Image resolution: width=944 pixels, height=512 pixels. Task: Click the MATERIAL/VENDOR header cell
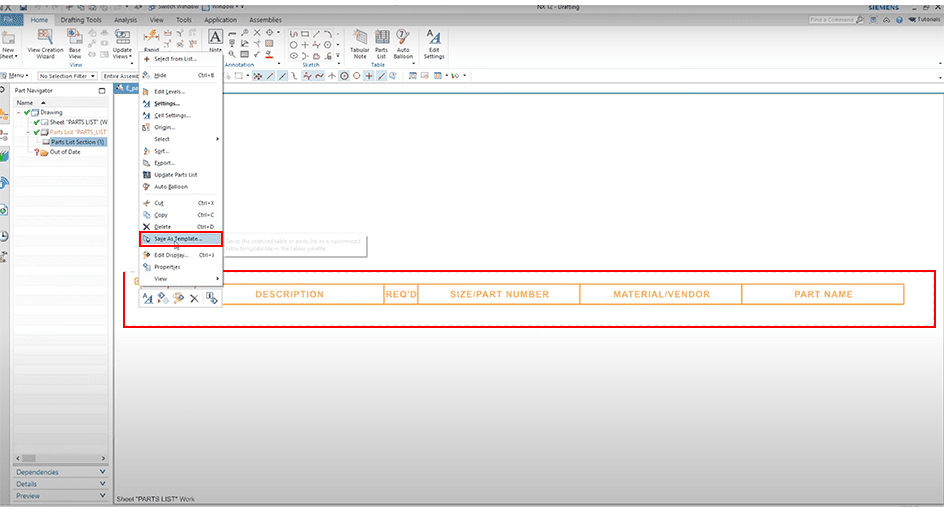tap(661, 295)
